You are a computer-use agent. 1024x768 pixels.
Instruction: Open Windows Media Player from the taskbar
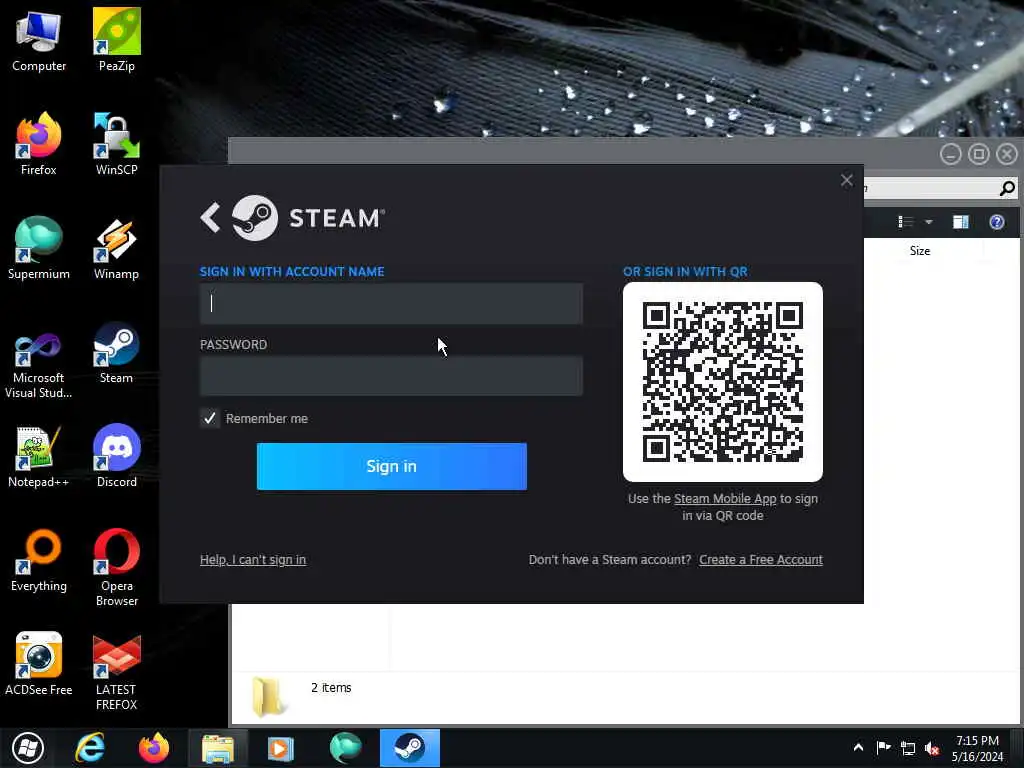click(281, 748)
